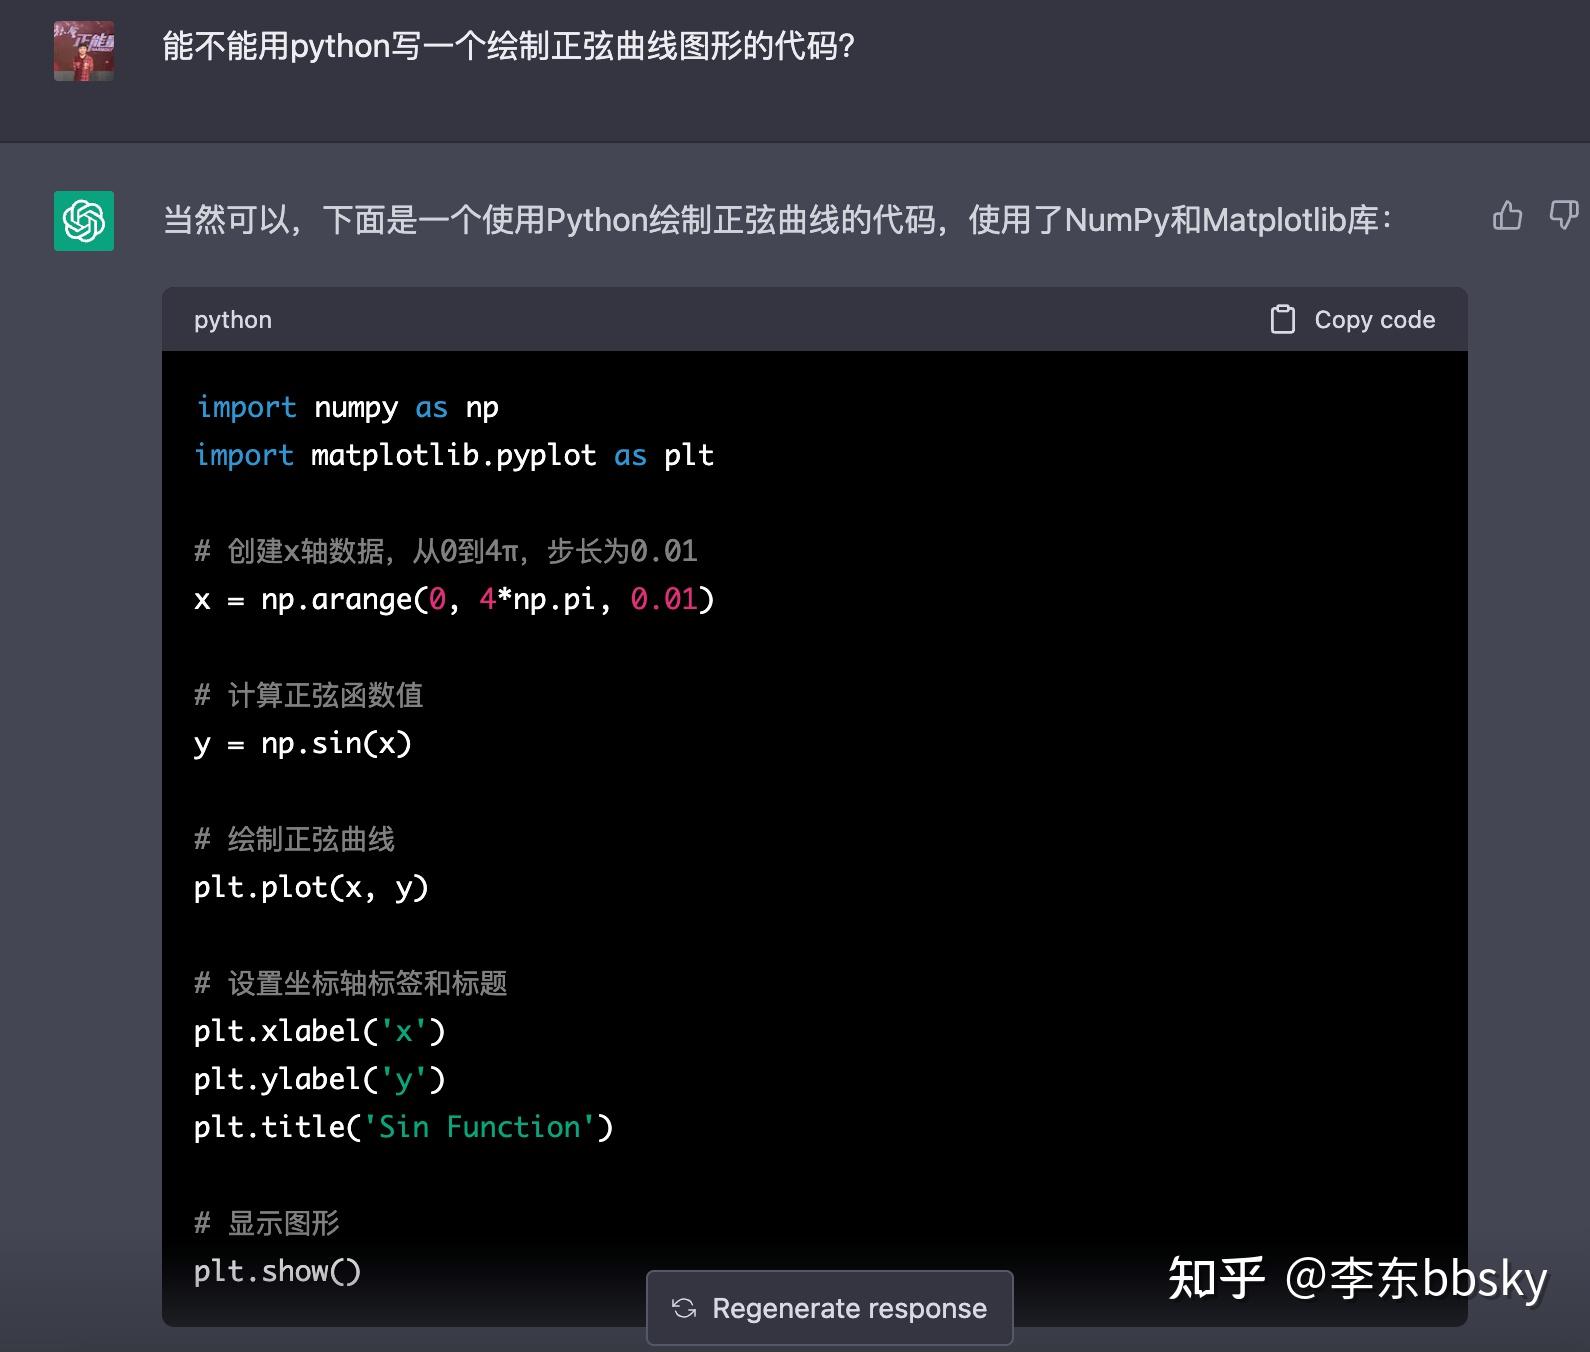Viewport: 1590px width, 1352px height.
Task: Click Regenerate response button
Action: click(830, 1308)
